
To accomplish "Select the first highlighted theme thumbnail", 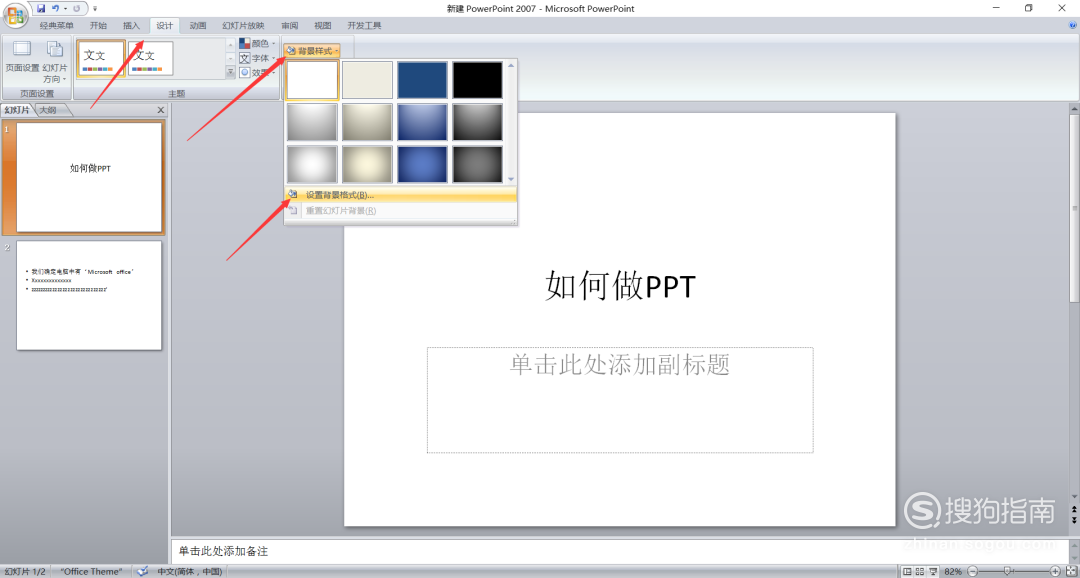I will pyautogui.click(x=101, y=58).
